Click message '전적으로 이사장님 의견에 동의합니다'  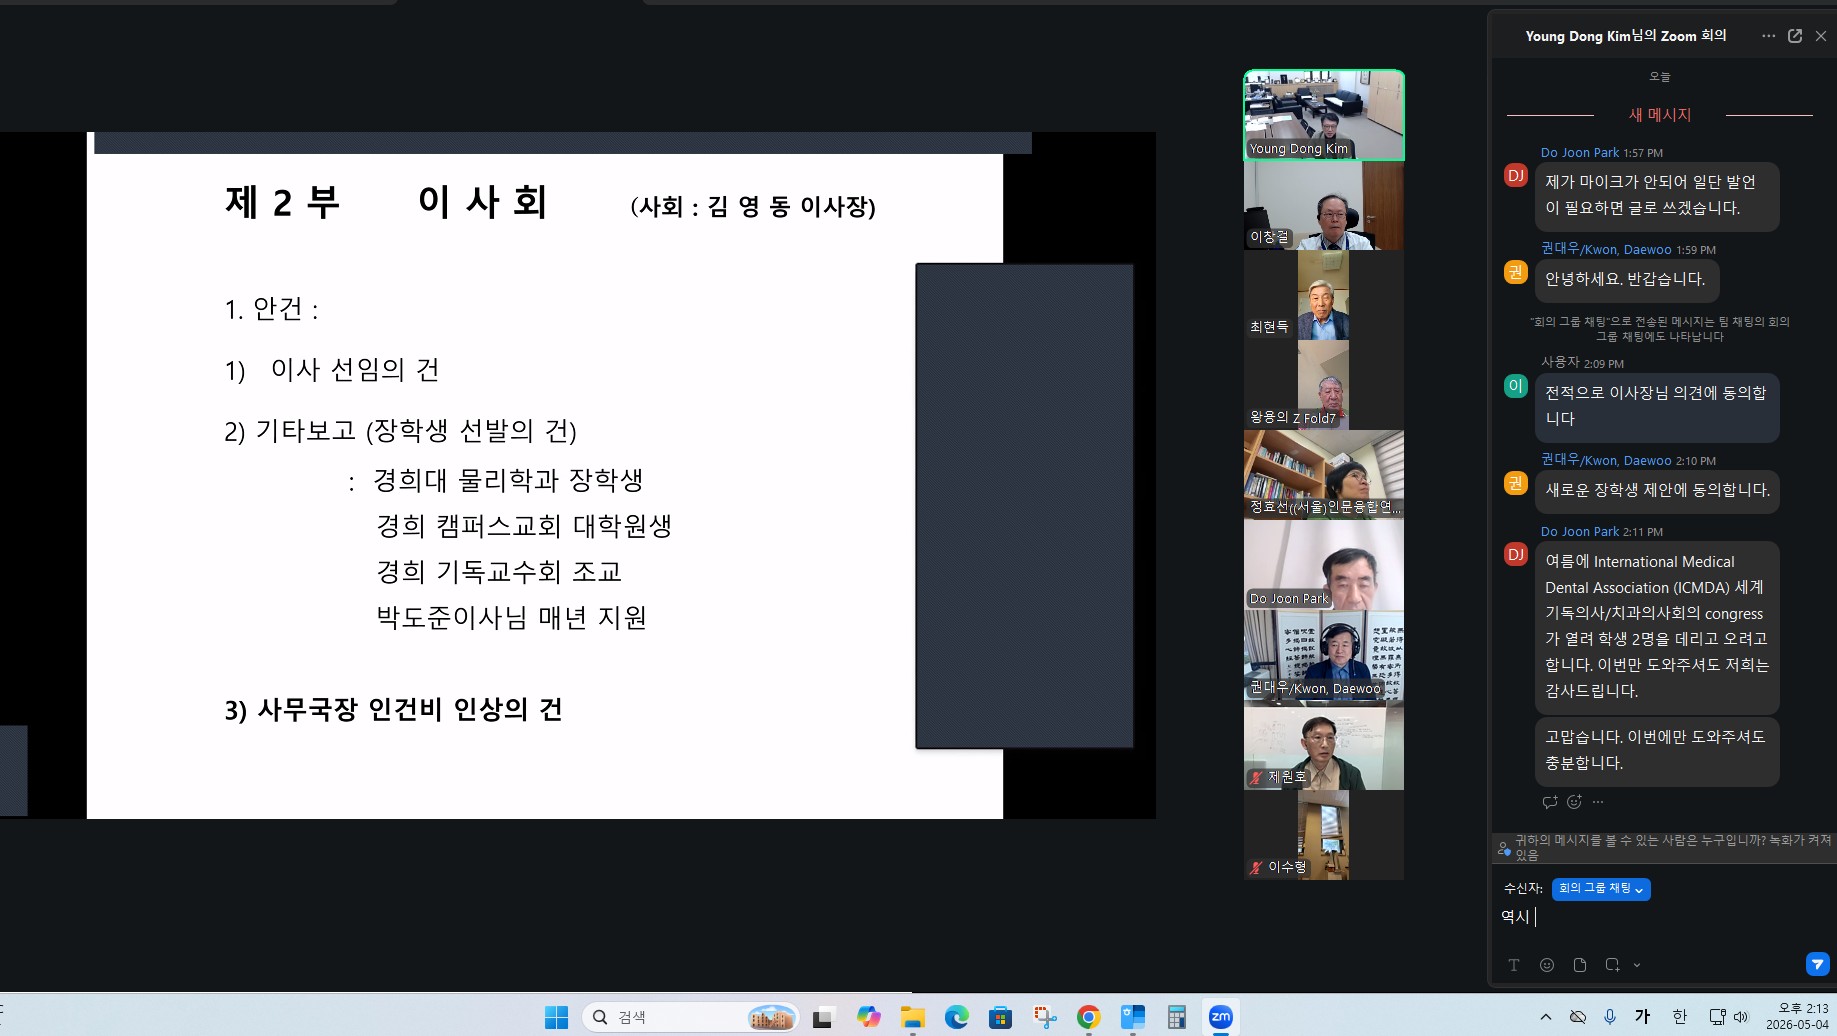pos(1657,406)
